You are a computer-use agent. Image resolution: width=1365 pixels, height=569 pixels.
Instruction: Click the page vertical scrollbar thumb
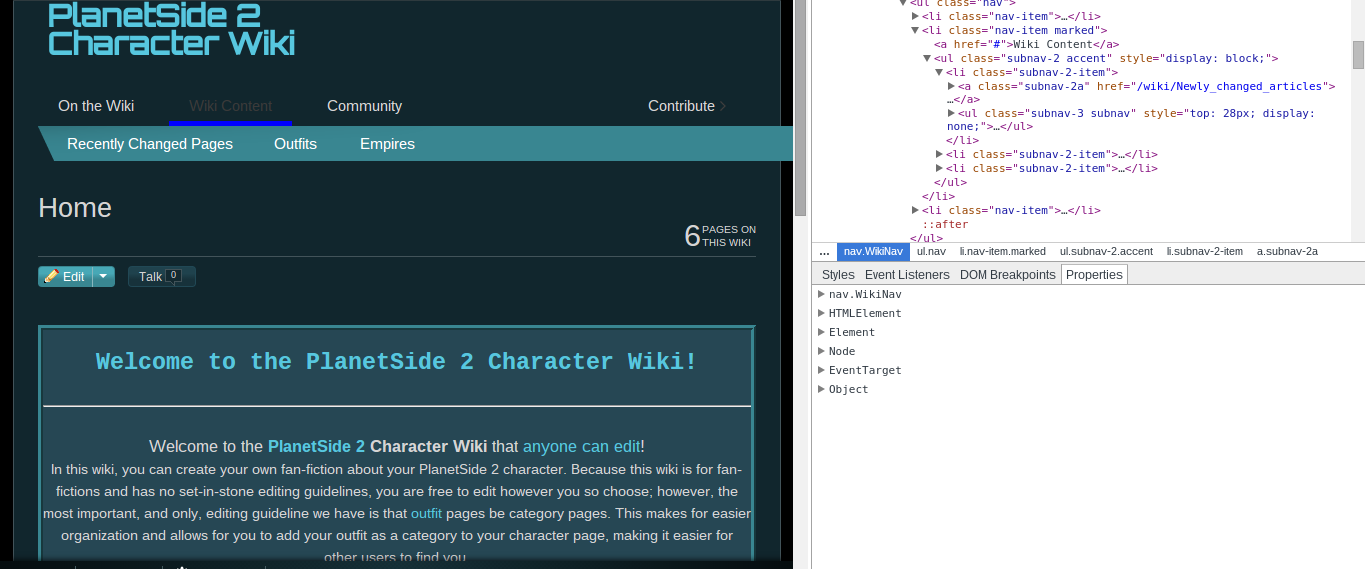[800, 108]
